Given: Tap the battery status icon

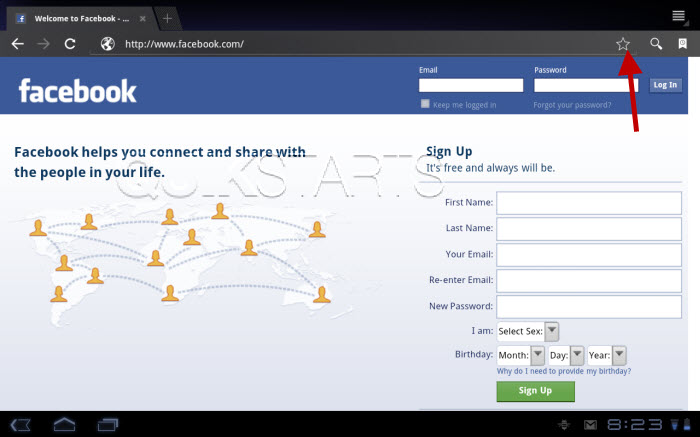Looking at the screenshot, I should (x=688, y=424).
